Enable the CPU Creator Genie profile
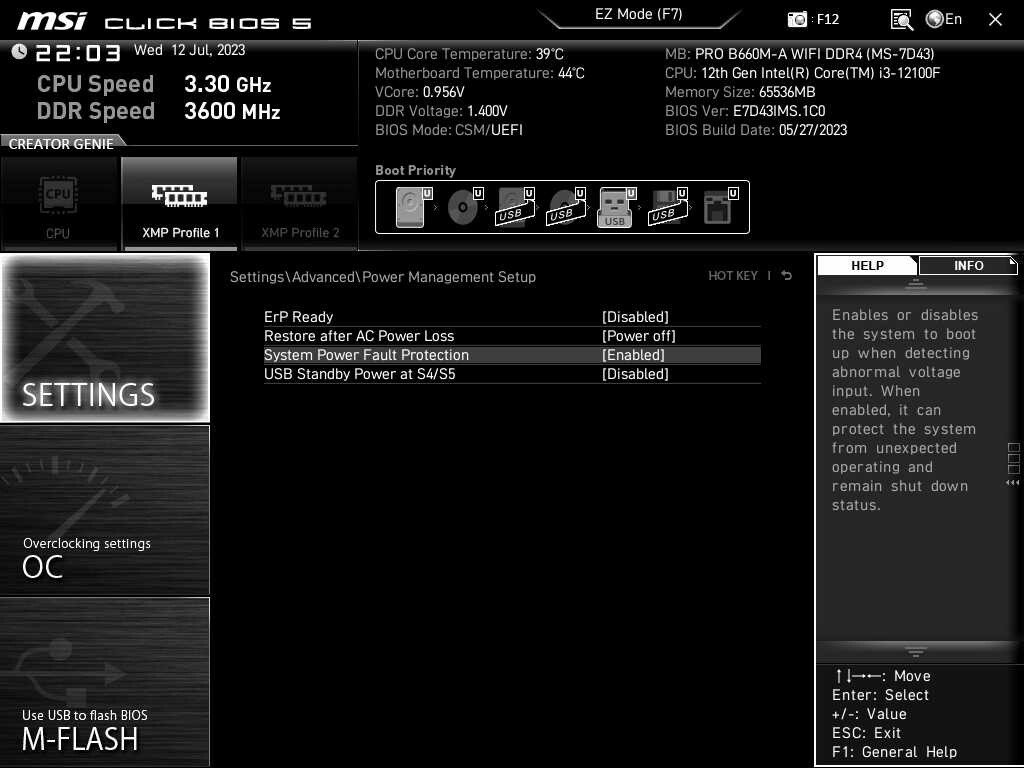Viewport: 1024px width, 768px height. coord(59,203)
